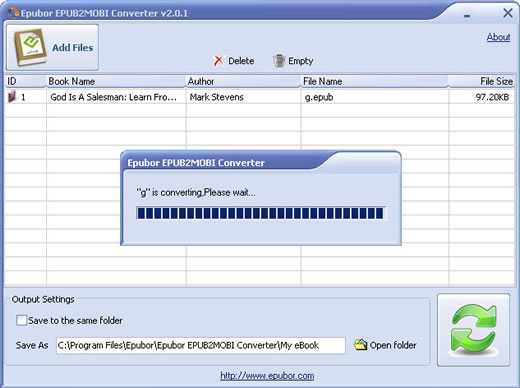Click the Epubor app icon in title bar
Image resolution: width=520 pixels, height=388 pixels.
(x=13, y=13)
